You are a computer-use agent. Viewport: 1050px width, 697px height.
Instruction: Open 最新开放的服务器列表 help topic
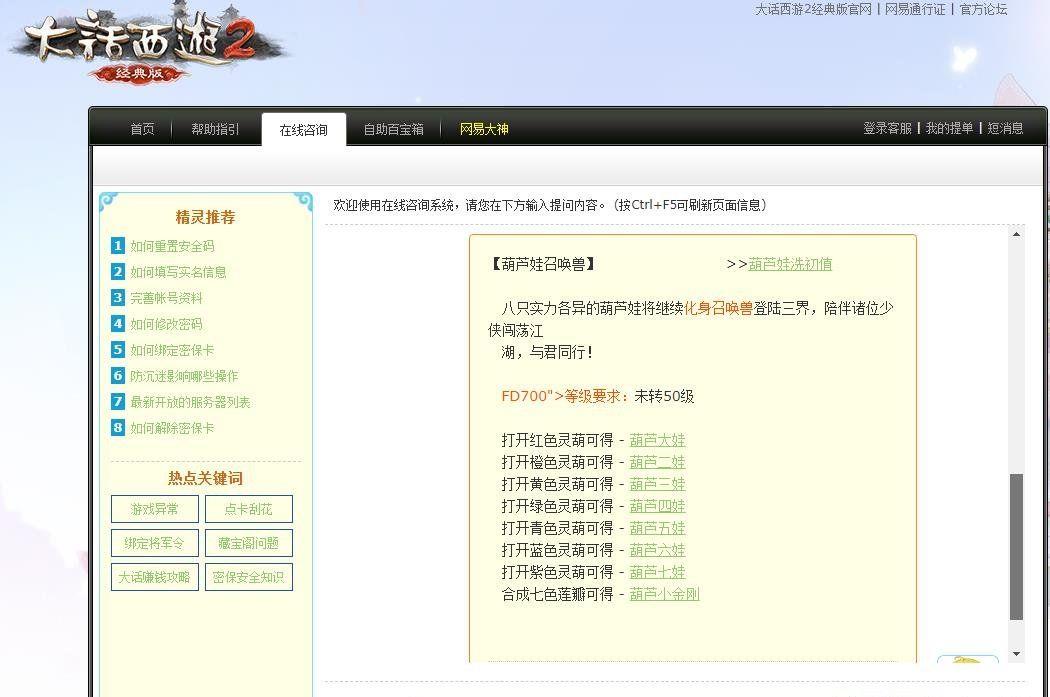click(x=190, y=402)
